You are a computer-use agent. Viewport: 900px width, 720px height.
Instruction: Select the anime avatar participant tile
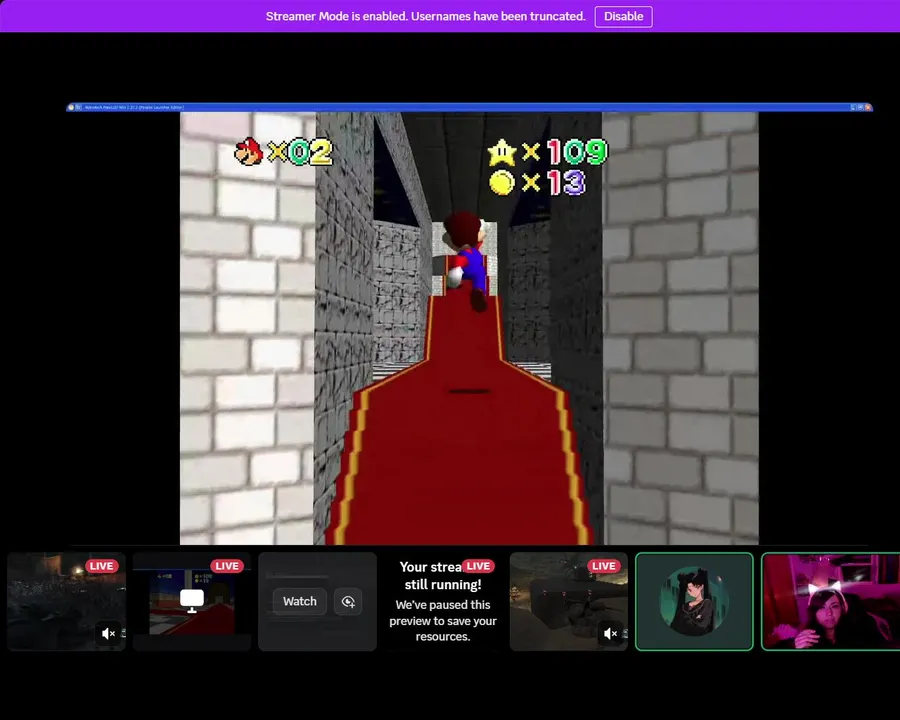694,601
